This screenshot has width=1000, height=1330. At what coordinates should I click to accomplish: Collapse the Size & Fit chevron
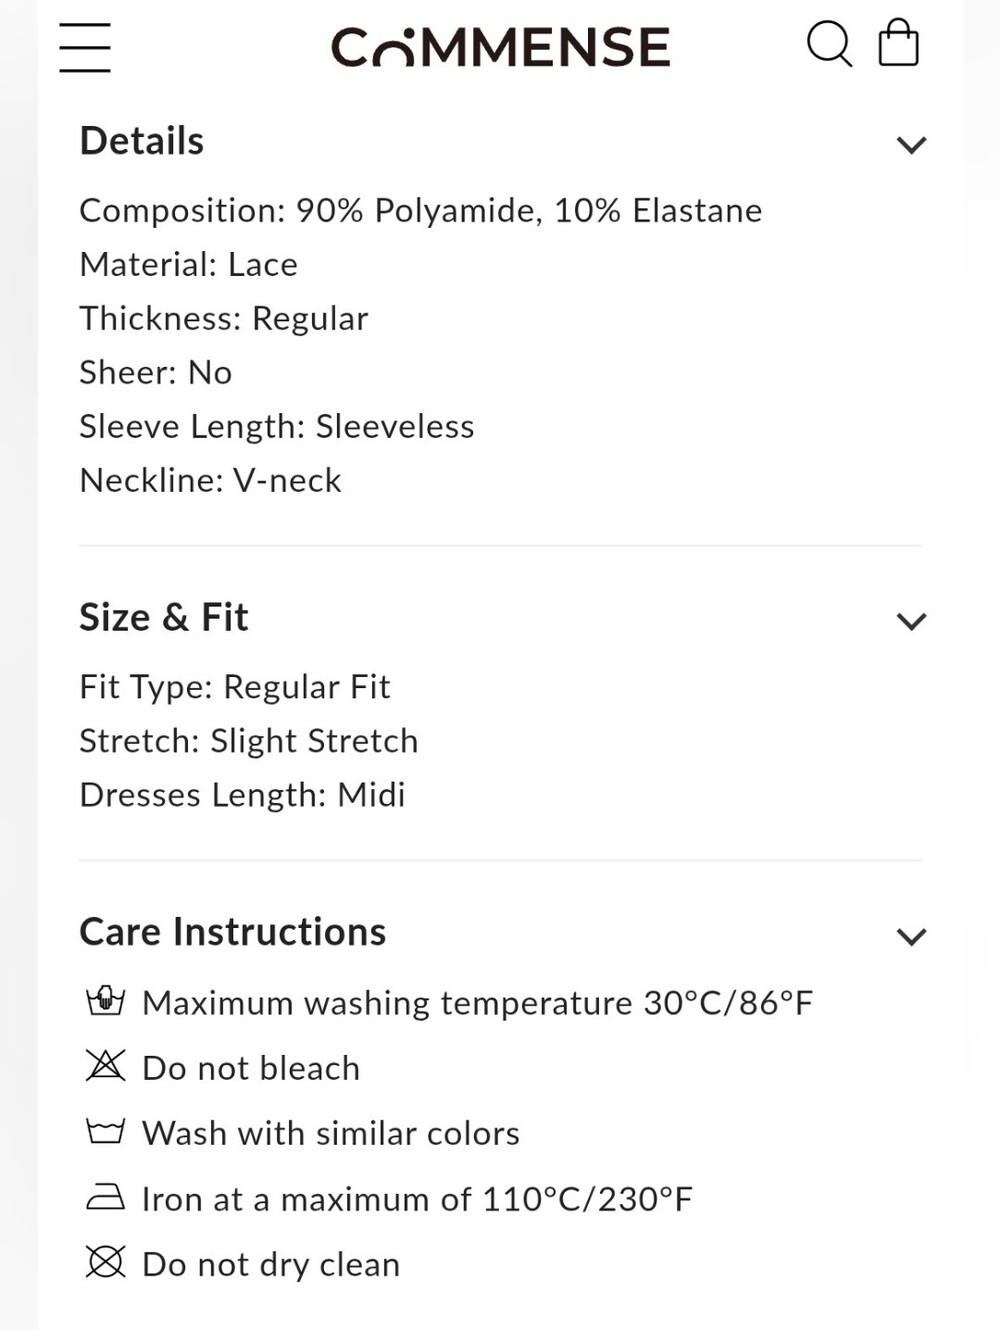[911, 621]
